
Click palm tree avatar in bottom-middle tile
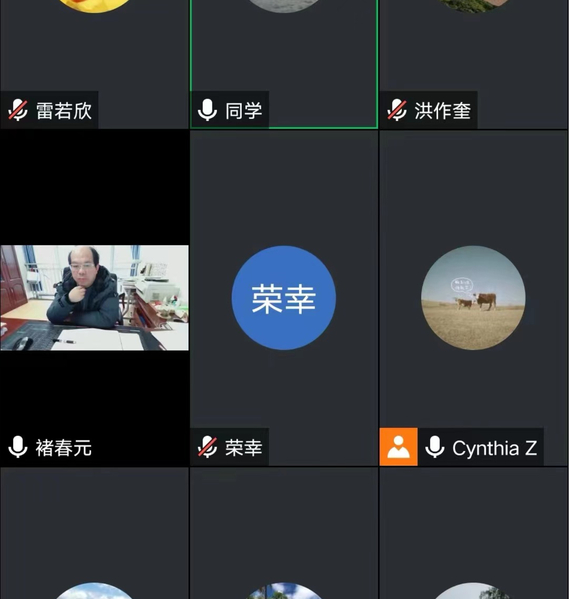click(284, 591)
